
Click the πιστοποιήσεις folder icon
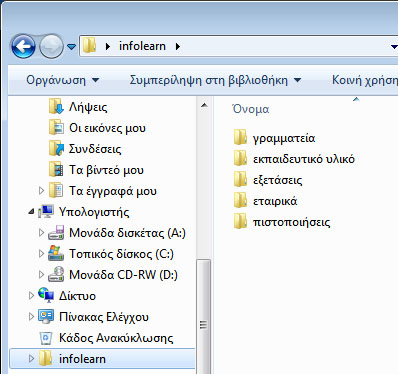(240, 221)
